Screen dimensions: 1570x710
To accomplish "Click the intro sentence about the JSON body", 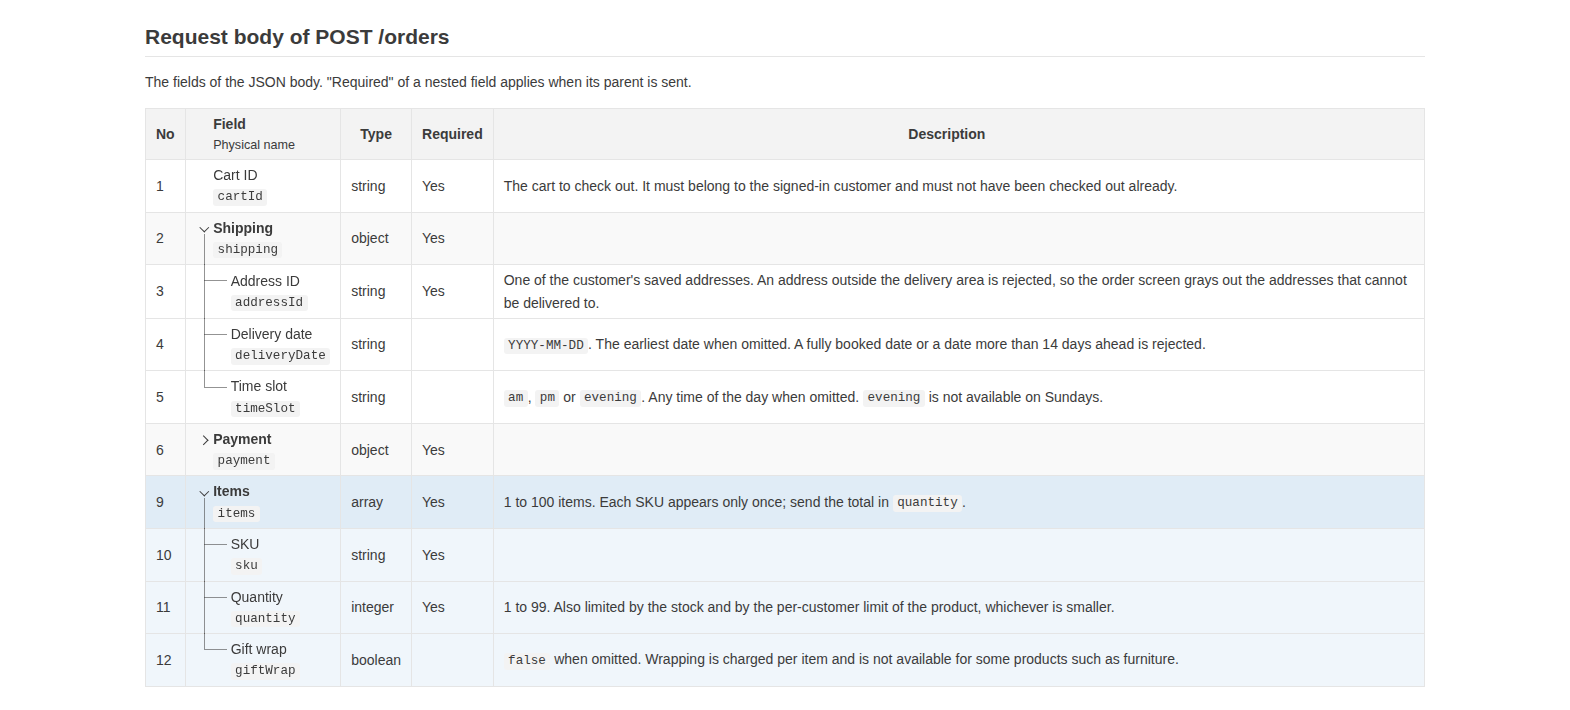I will point(418,82).
